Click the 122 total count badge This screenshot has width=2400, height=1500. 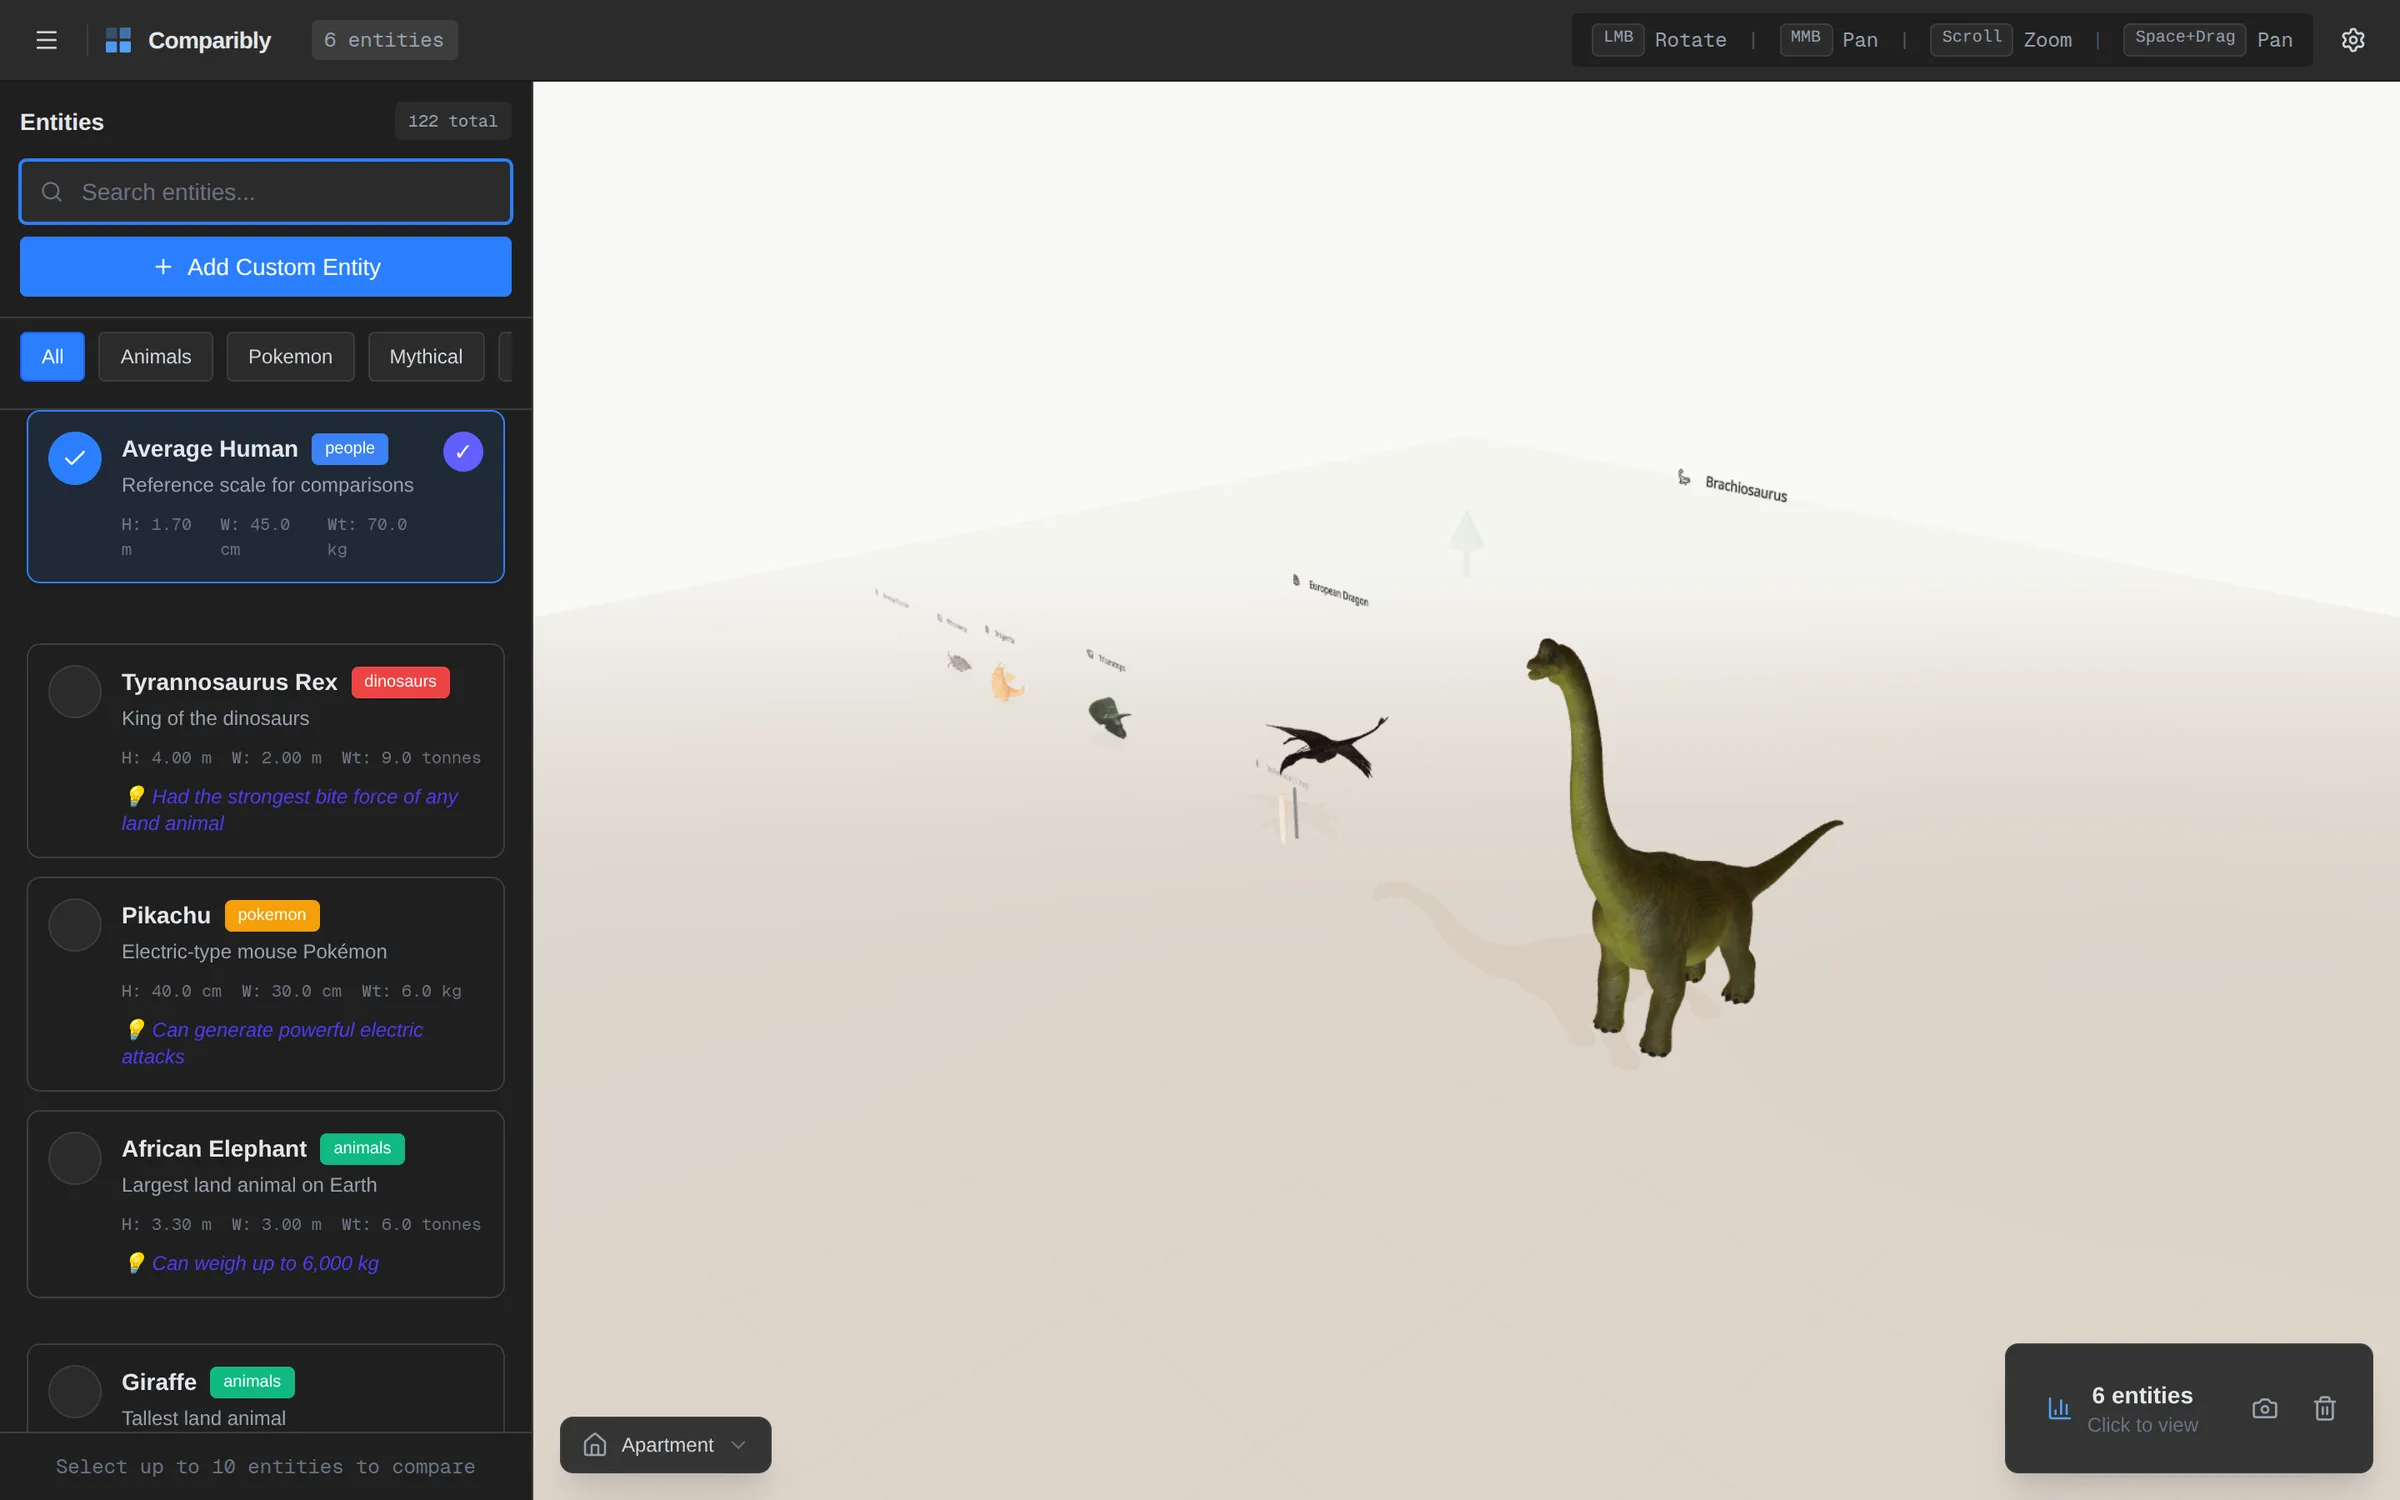point(452,121)
